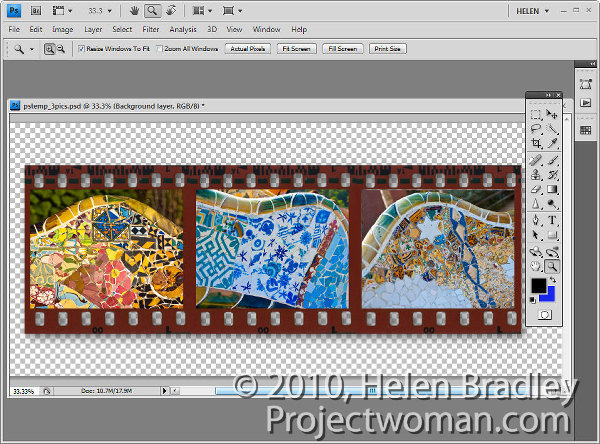The width and height of the screenshot is (600, 444).
Task: Click the Fit Screen button
Action: pos(297,49)
